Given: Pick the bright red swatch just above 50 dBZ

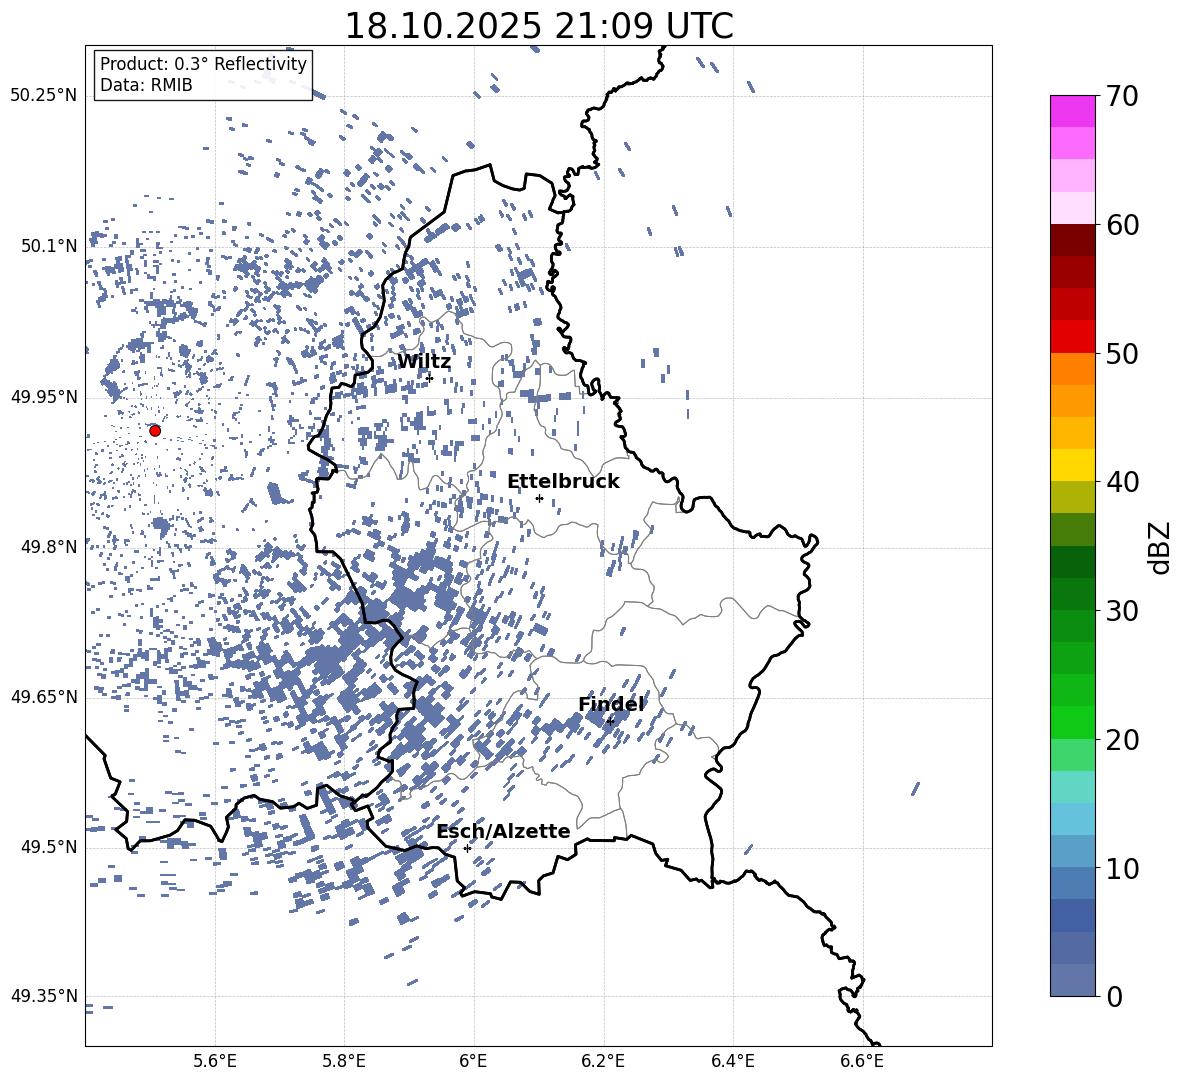Looking at the screenshot, I should pyautogui.click(x=1073, y=337).
